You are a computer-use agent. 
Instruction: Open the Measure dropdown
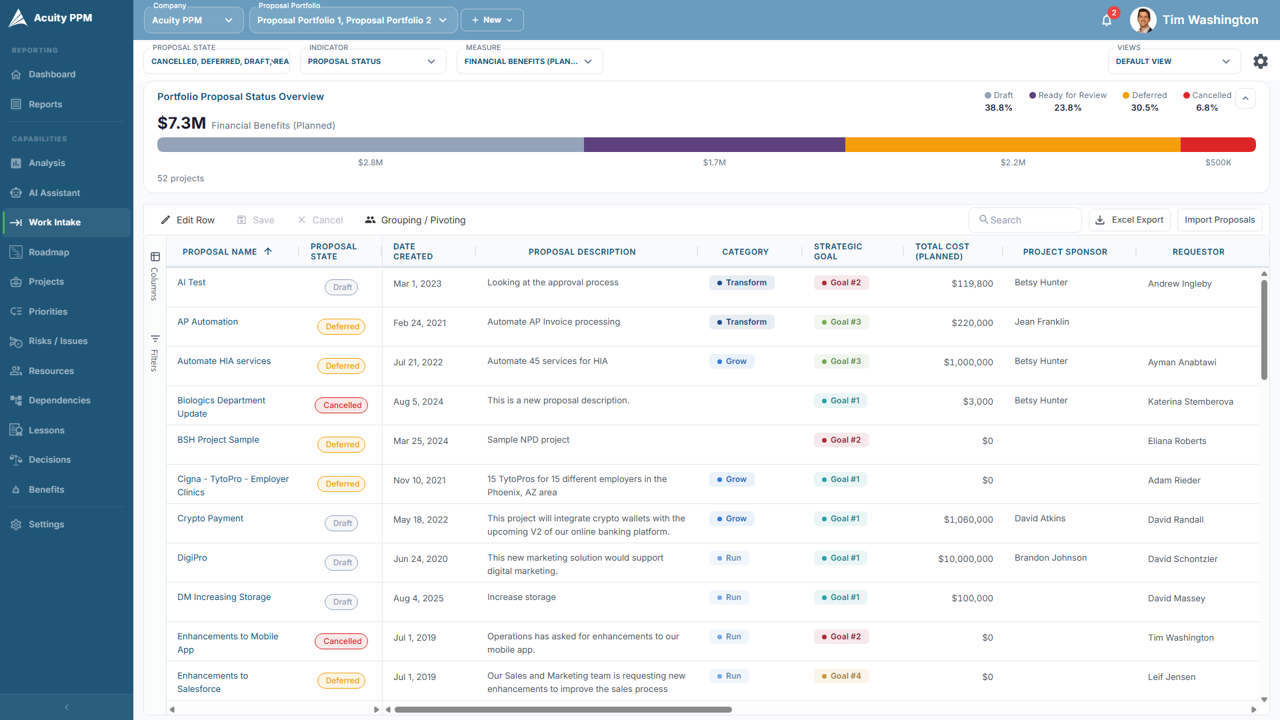coord(530,61)
